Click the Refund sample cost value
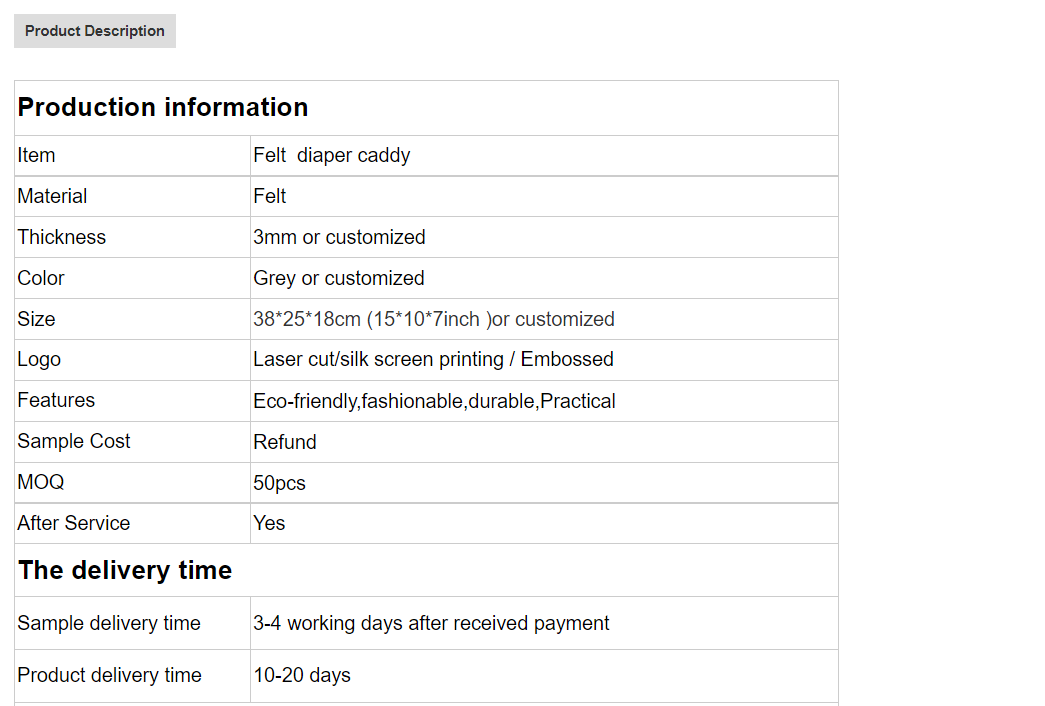This screenshot has height=706, width=1045. (x=285, y=442)
